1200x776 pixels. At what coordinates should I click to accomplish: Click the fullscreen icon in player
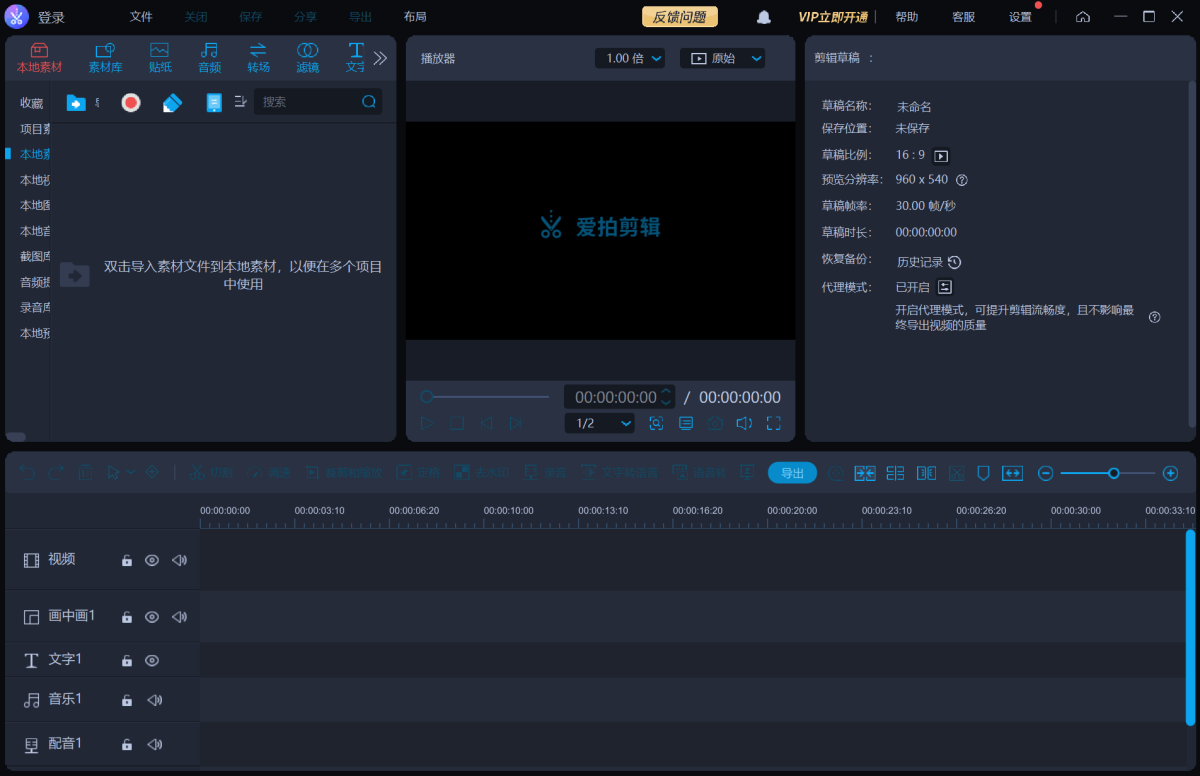pyautogui.click(x=773, y=423)
